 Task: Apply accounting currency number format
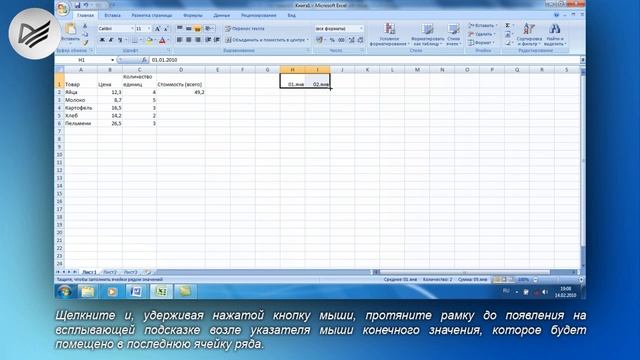tap(319, 40)
